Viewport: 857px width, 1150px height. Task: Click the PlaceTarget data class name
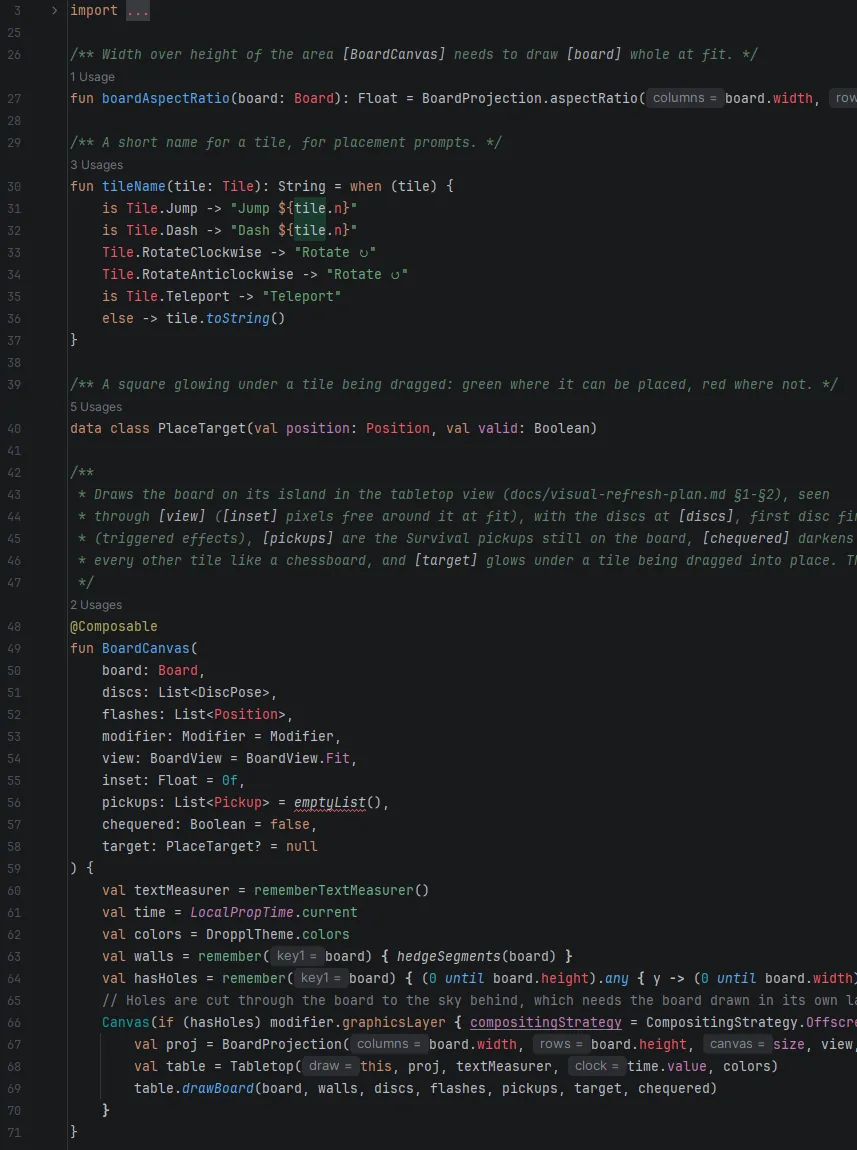(x=202, y=428)
